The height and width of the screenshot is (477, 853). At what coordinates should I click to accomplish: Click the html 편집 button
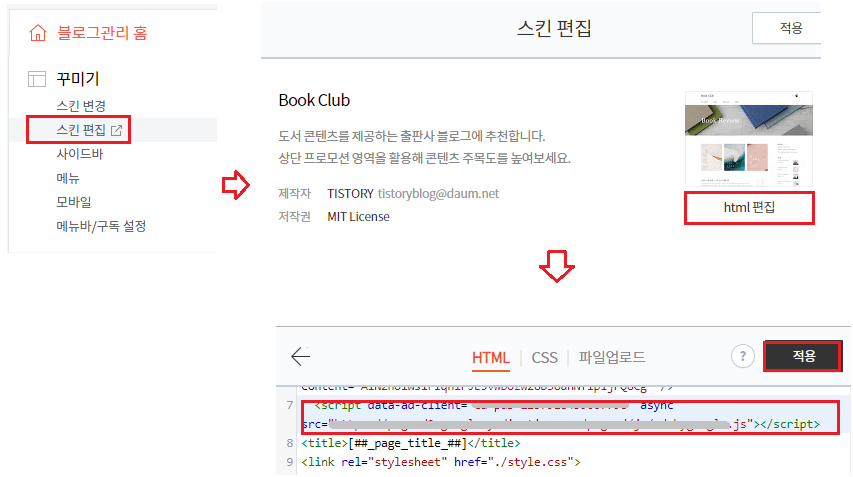point(749,207)
